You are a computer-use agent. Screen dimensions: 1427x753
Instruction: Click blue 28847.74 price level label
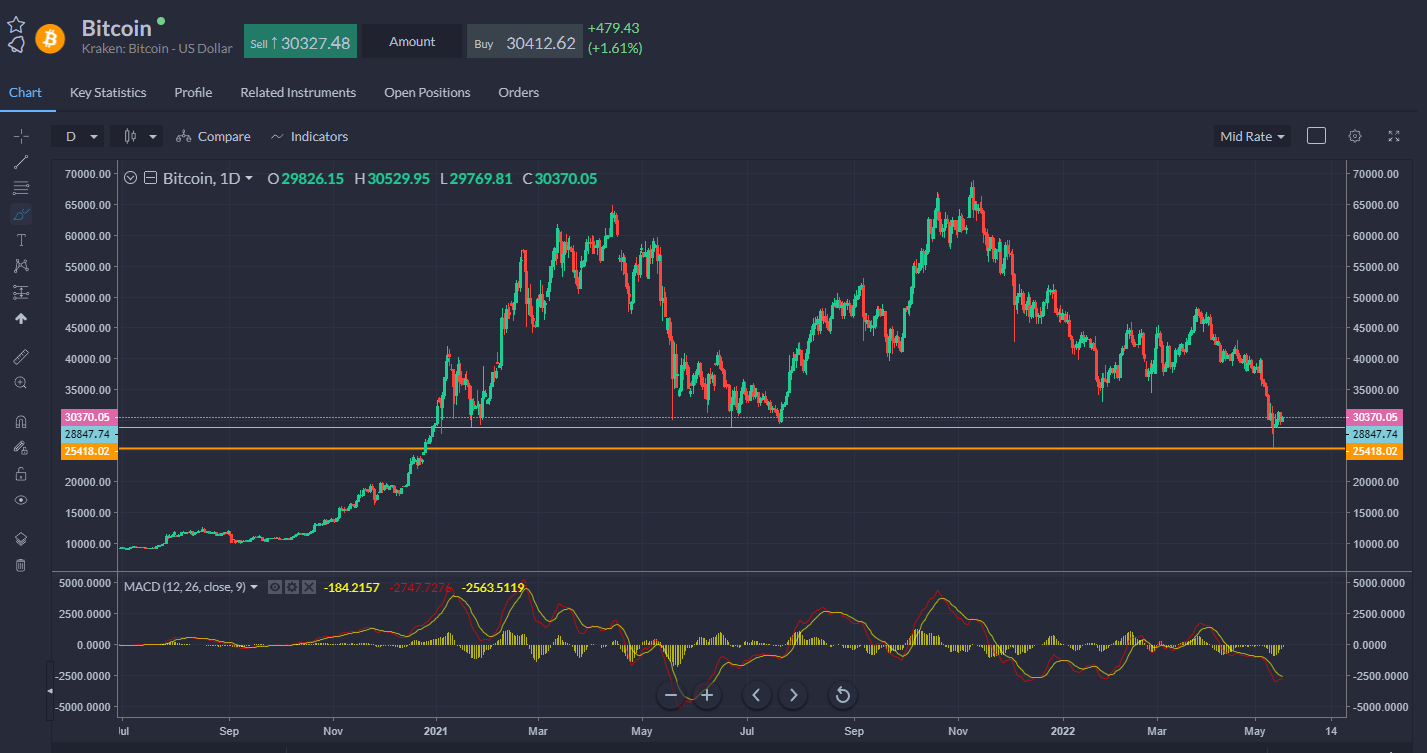click(x=90, y=434)
